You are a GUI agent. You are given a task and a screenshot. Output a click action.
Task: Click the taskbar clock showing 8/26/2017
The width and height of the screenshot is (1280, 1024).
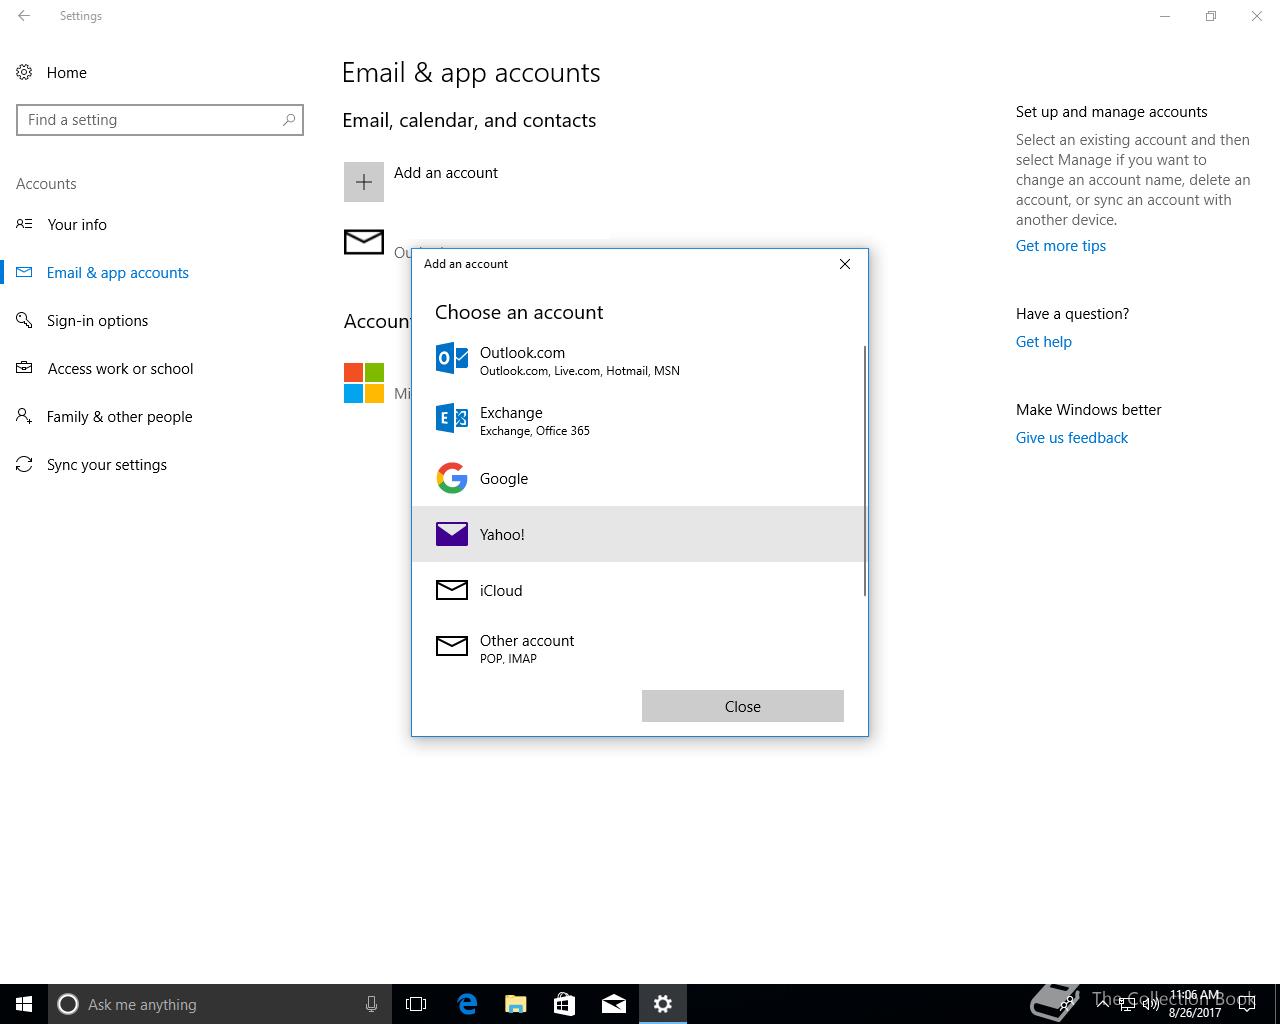point(1195,1004)
